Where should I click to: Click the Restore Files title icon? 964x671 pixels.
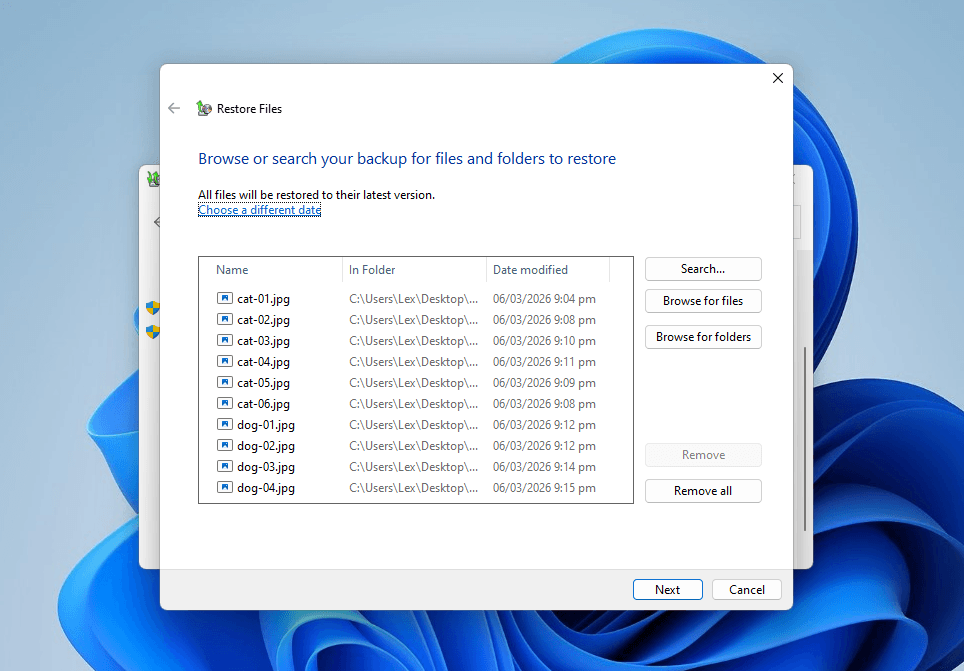(x=203, y=108)
